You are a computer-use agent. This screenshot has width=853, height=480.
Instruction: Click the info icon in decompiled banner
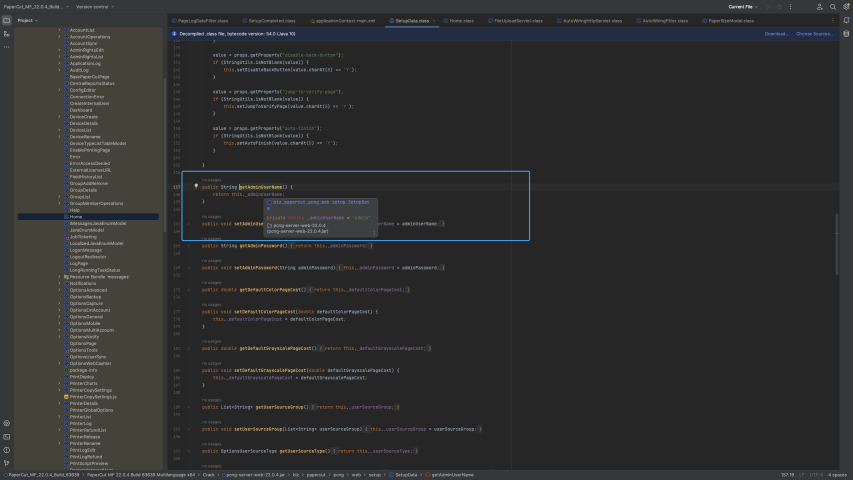(x=174, y=34)
